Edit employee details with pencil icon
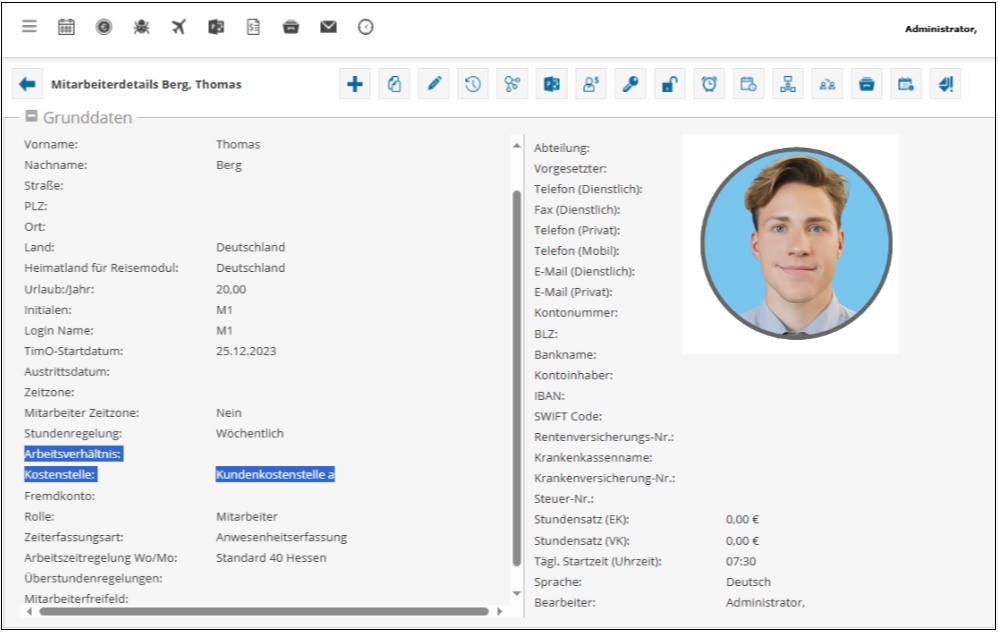The height and width of the screenshot is (632, 998). [x=434, y=85]
